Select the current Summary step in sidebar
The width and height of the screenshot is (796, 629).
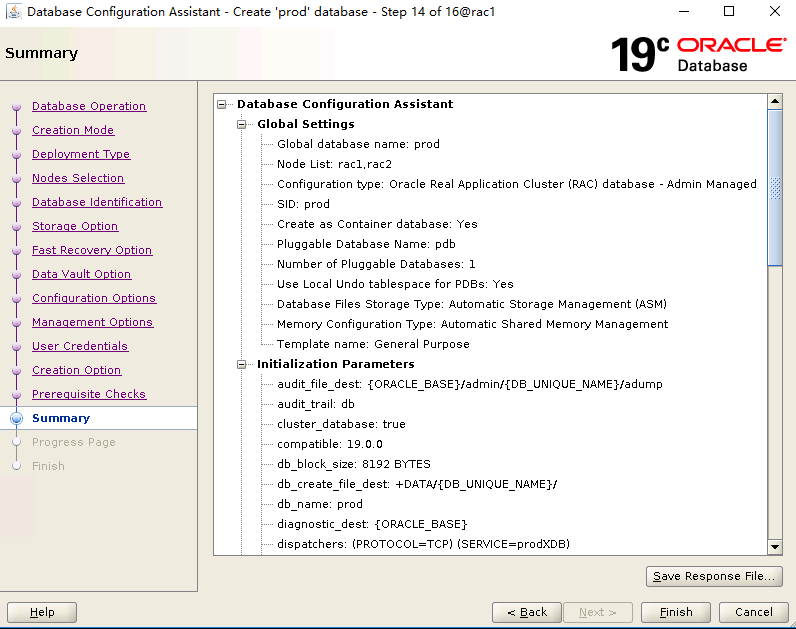61,418
